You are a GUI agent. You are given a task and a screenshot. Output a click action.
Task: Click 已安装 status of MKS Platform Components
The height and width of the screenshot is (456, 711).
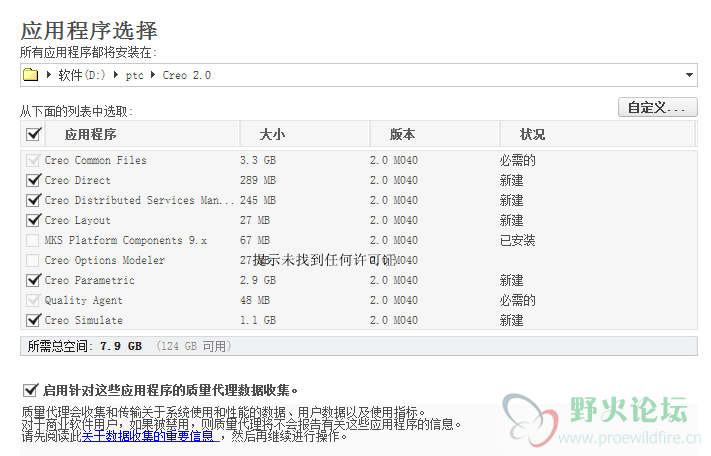[517, 240]
